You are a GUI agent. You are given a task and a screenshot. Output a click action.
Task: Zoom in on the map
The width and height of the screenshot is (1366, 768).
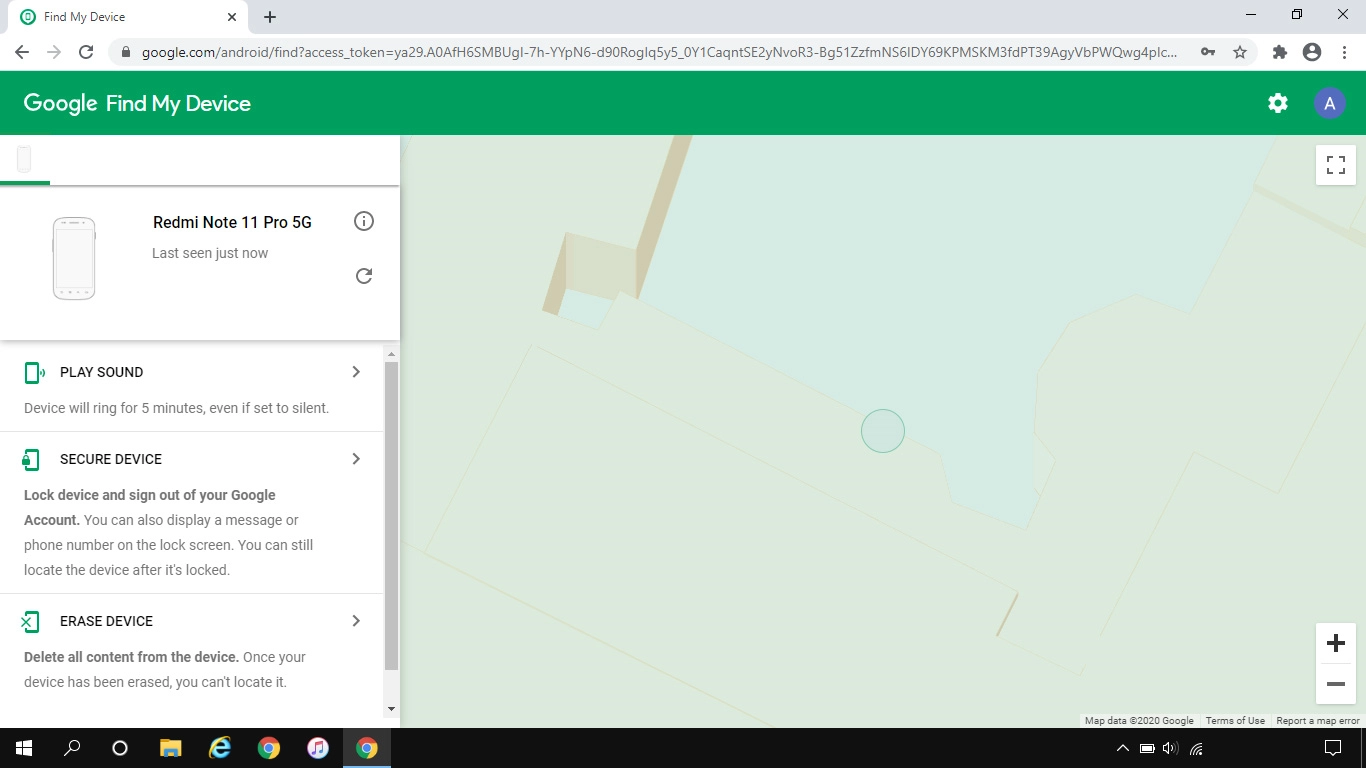(x=1335, y=643)
